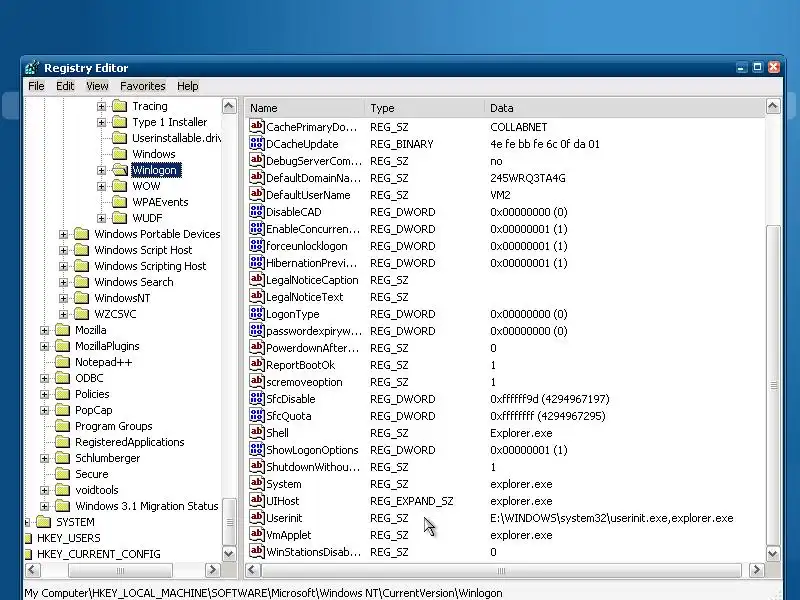
Task: Click the open folder icon for Winlogon key
Action: click(x=120, y=170)
